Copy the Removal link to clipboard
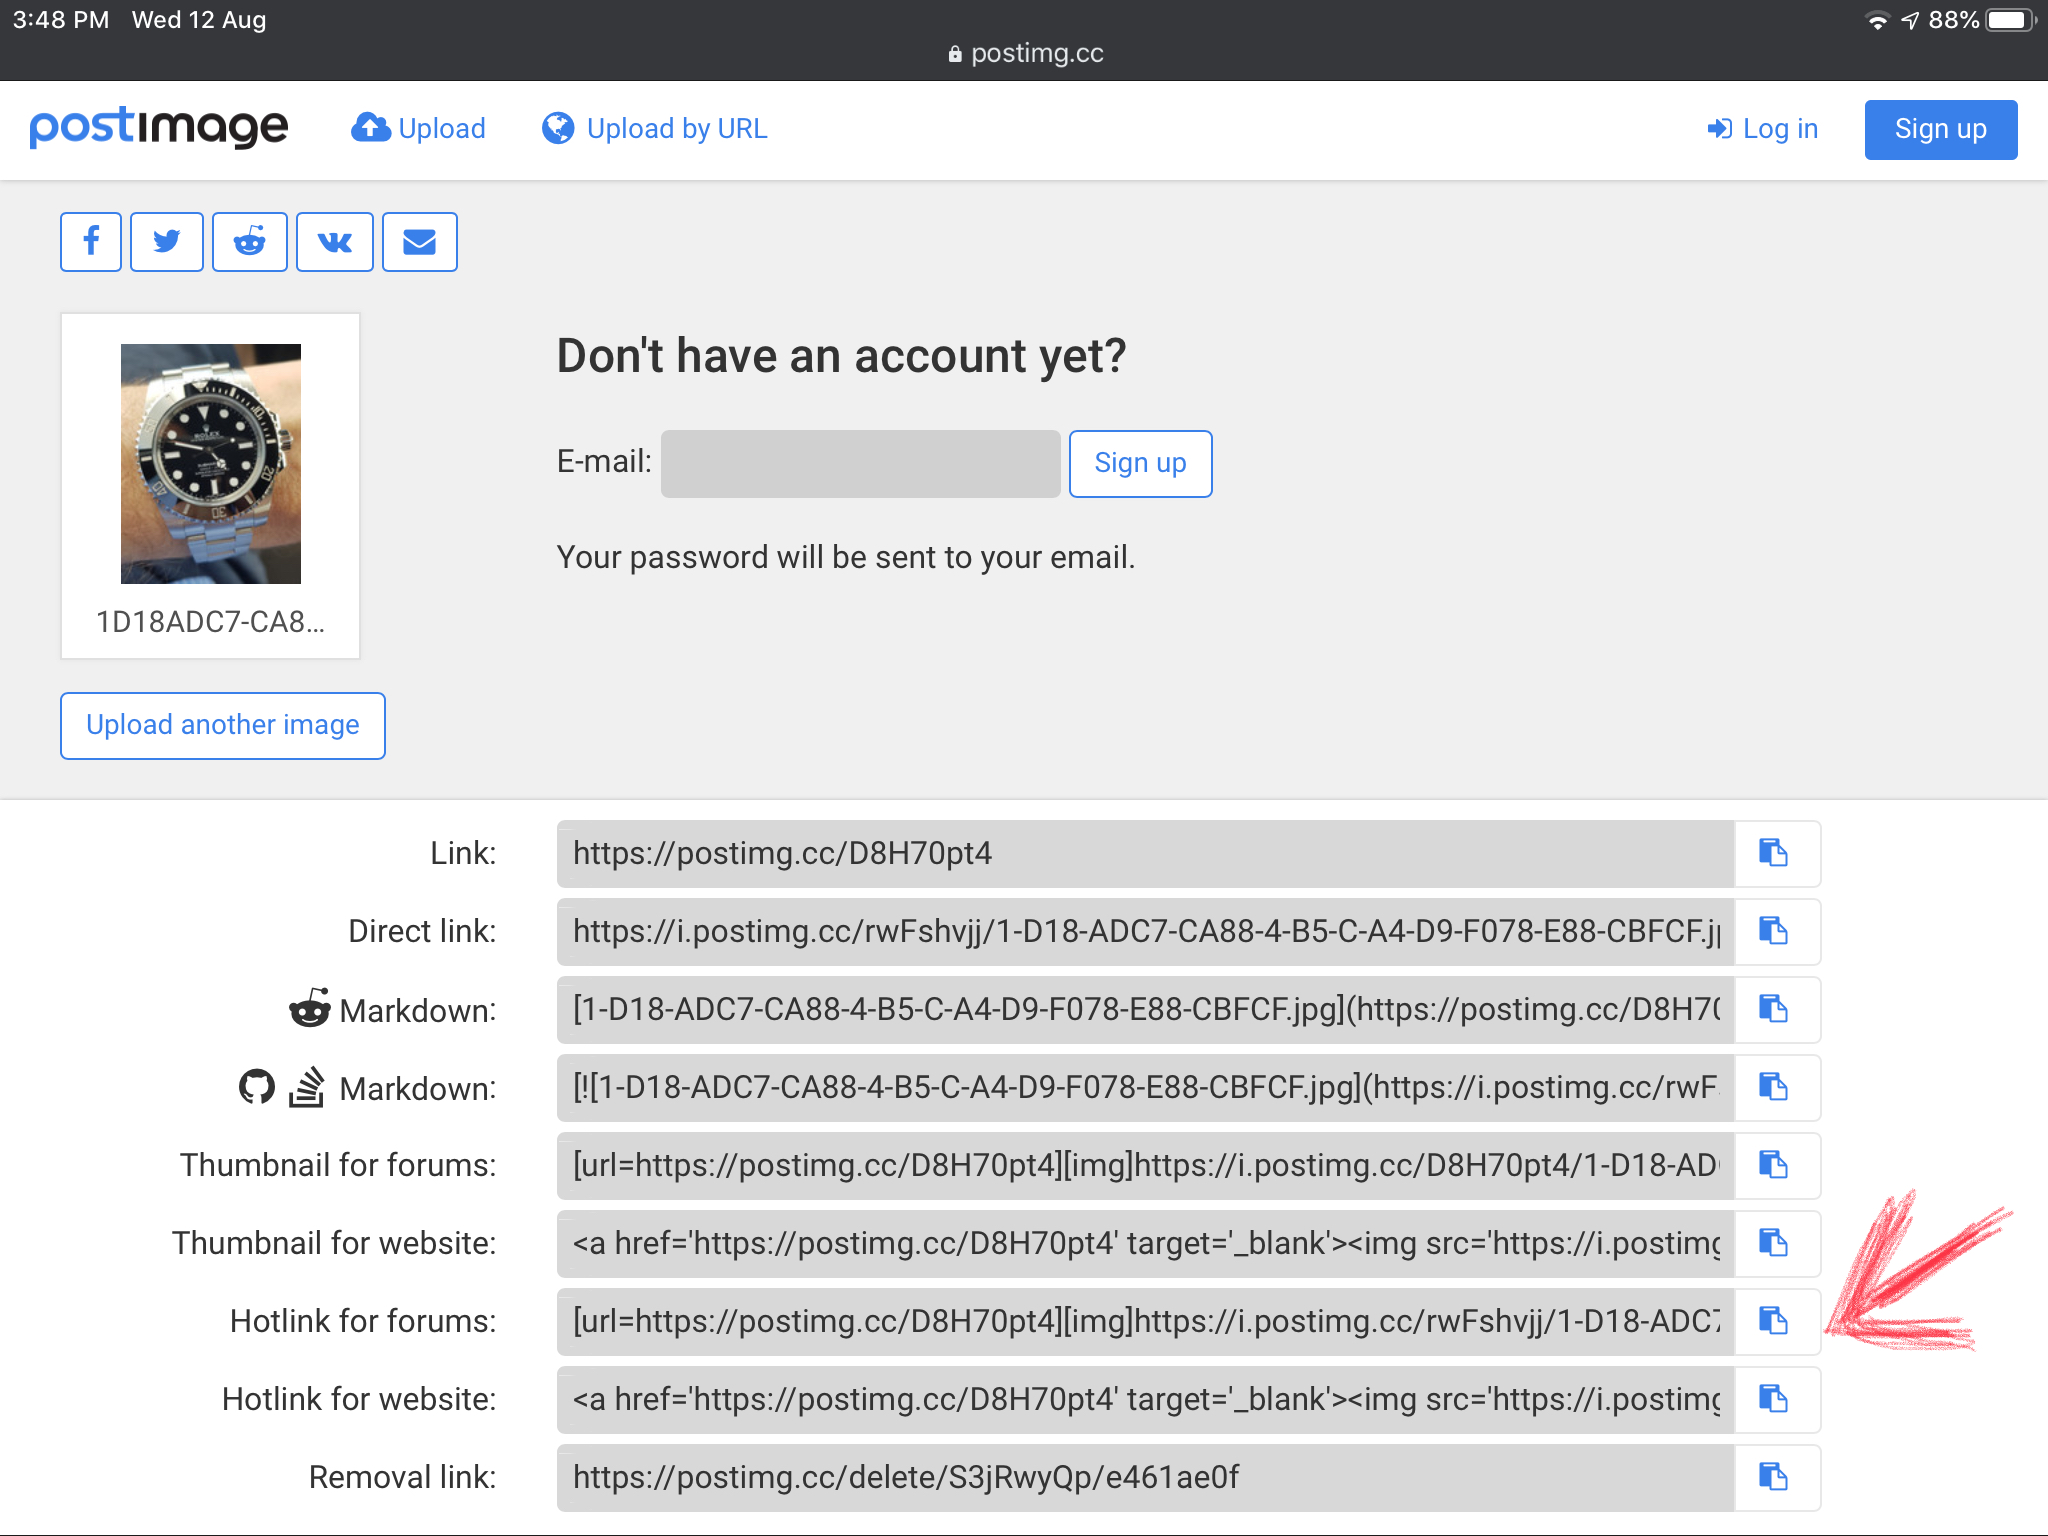This screenshot has height=1536, width=2048. tap(1774, 1478)
